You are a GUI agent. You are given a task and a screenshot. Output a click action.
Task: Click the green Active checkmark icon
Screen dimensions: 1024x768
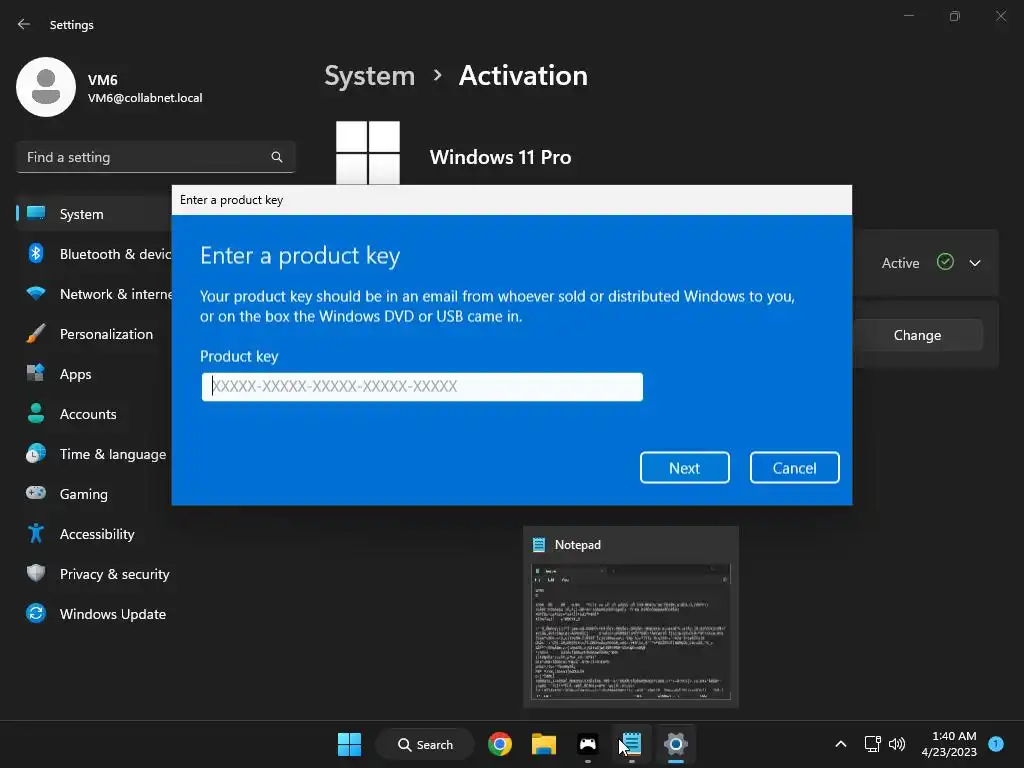945,262
